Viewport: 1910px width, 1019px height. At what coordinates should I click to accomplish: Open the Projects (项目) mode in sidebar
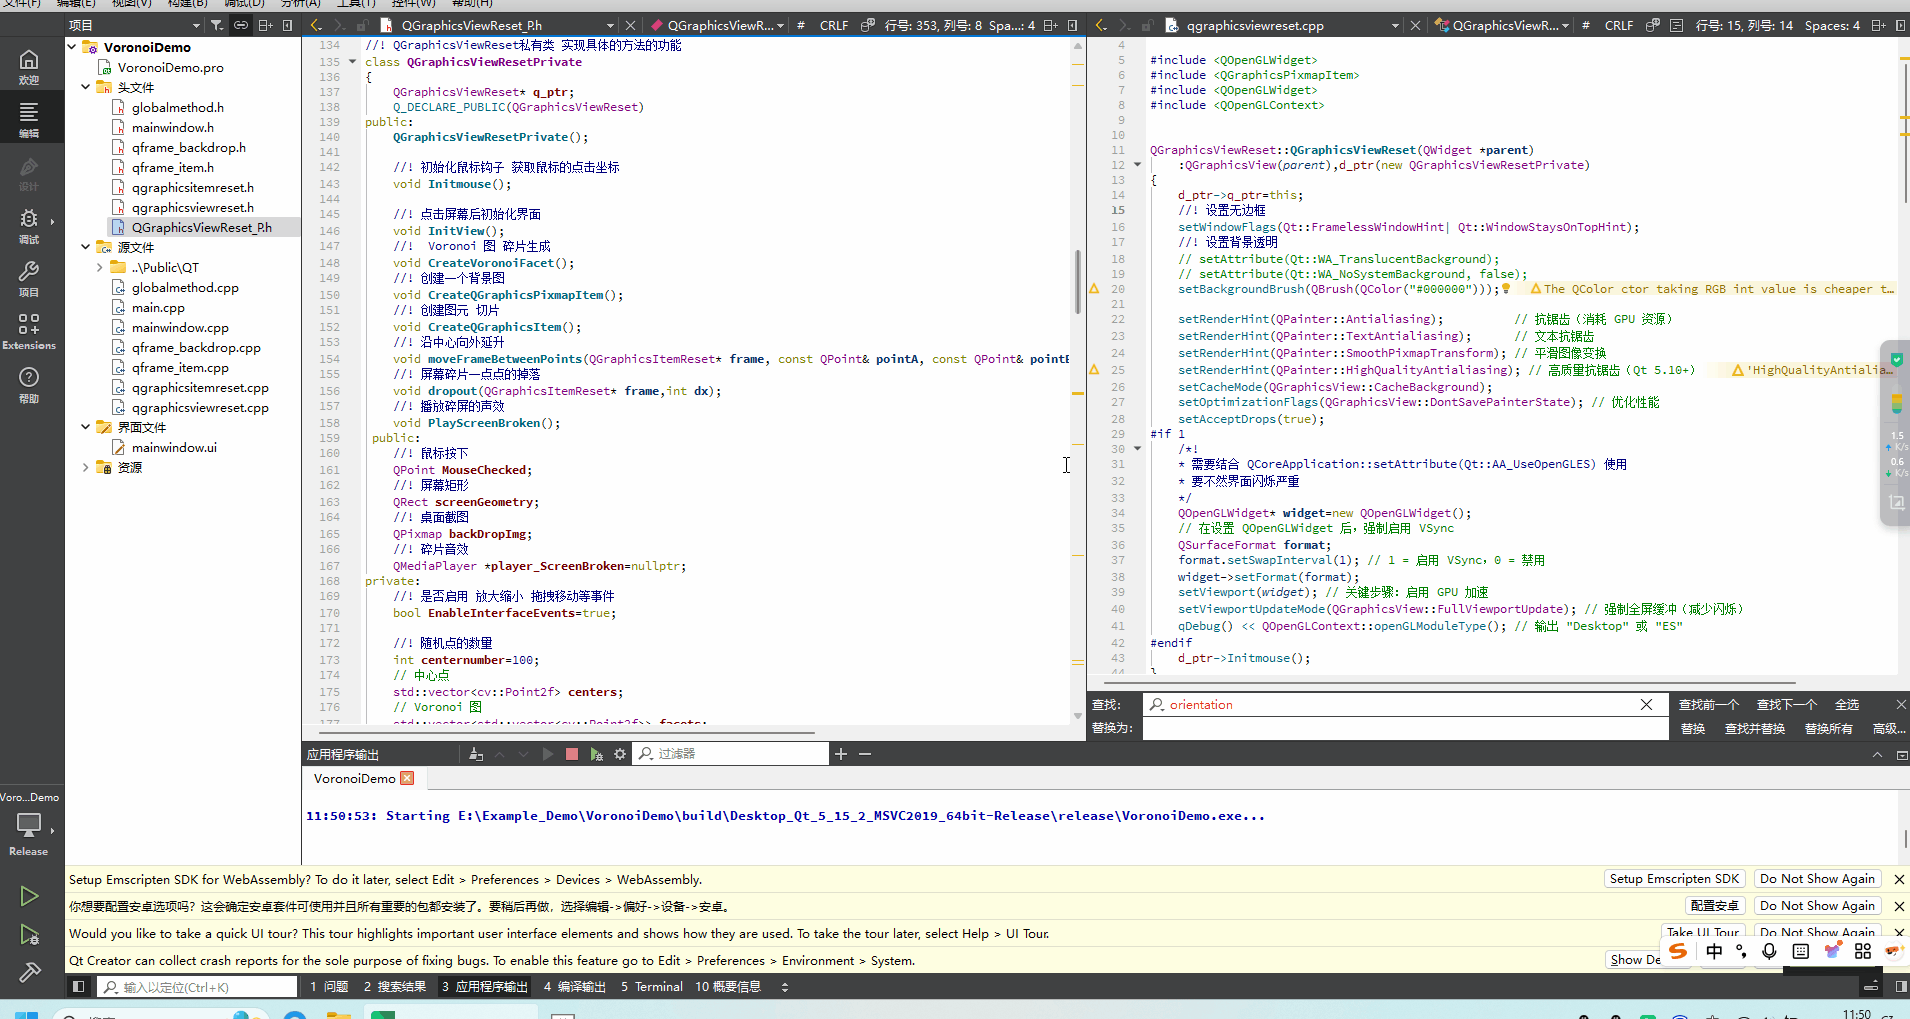29,279
